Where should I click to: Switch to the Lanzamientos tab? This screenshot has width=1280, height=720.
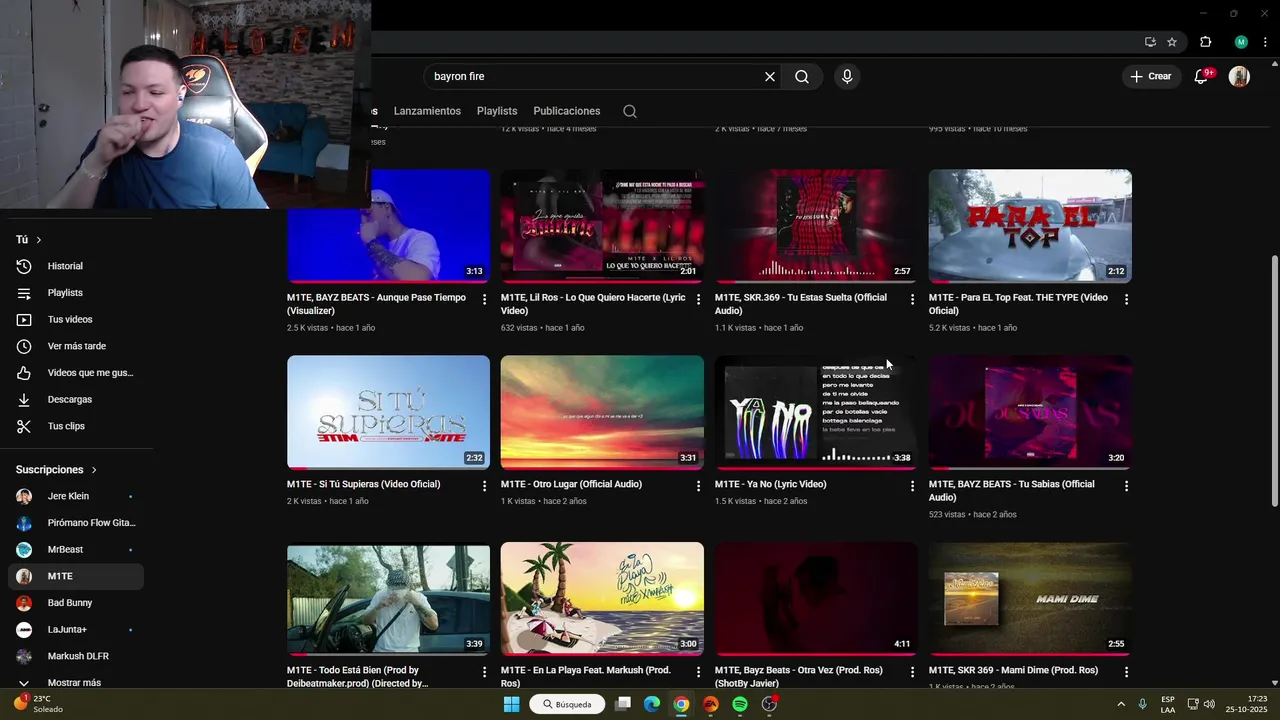427,111
